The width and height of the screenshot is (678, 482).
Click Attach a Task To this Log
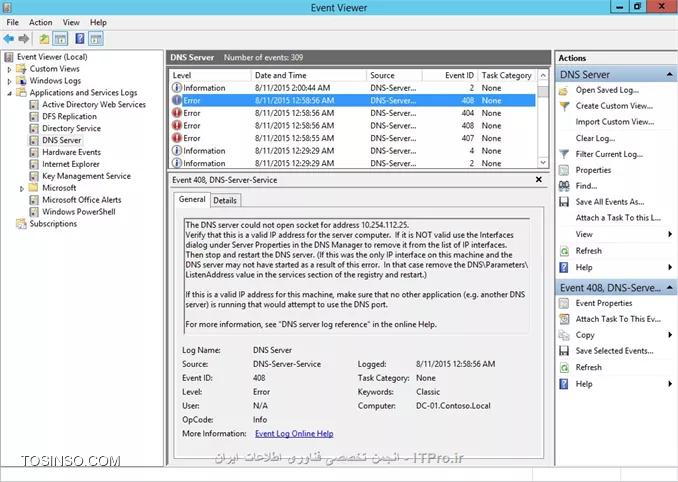point(618,218)
